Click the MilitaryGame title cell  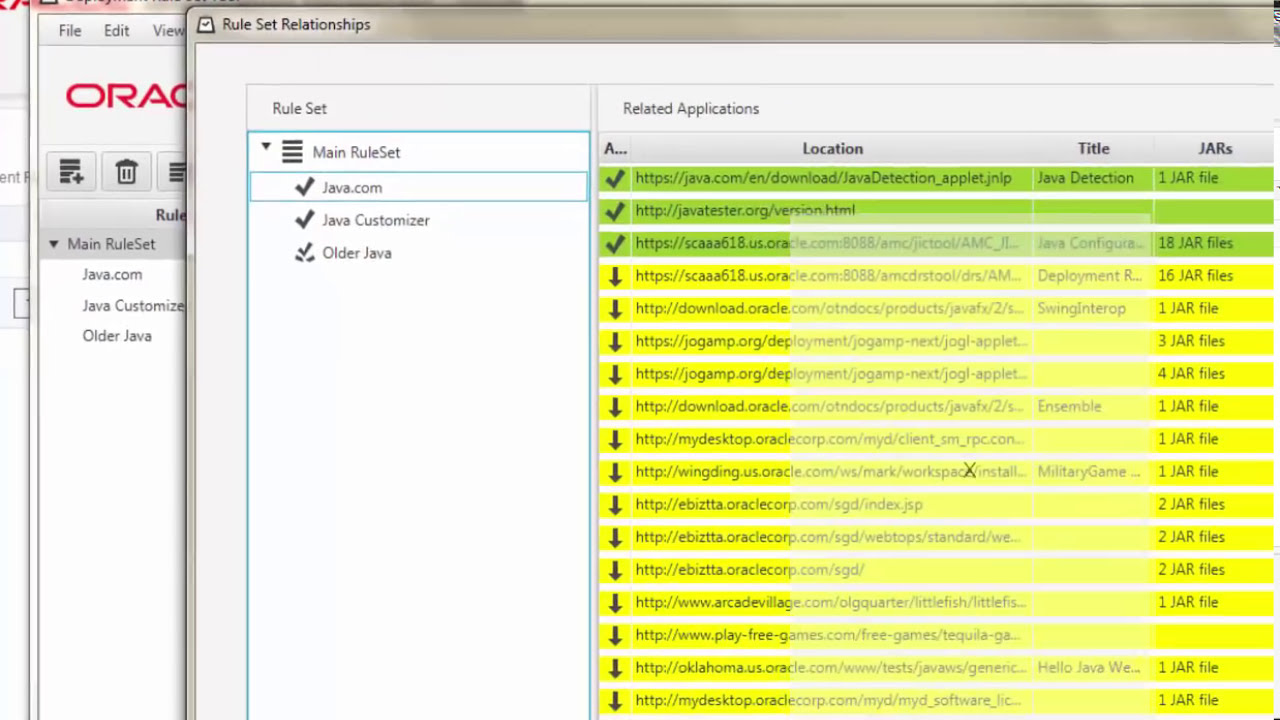(x=1088, y=472)
